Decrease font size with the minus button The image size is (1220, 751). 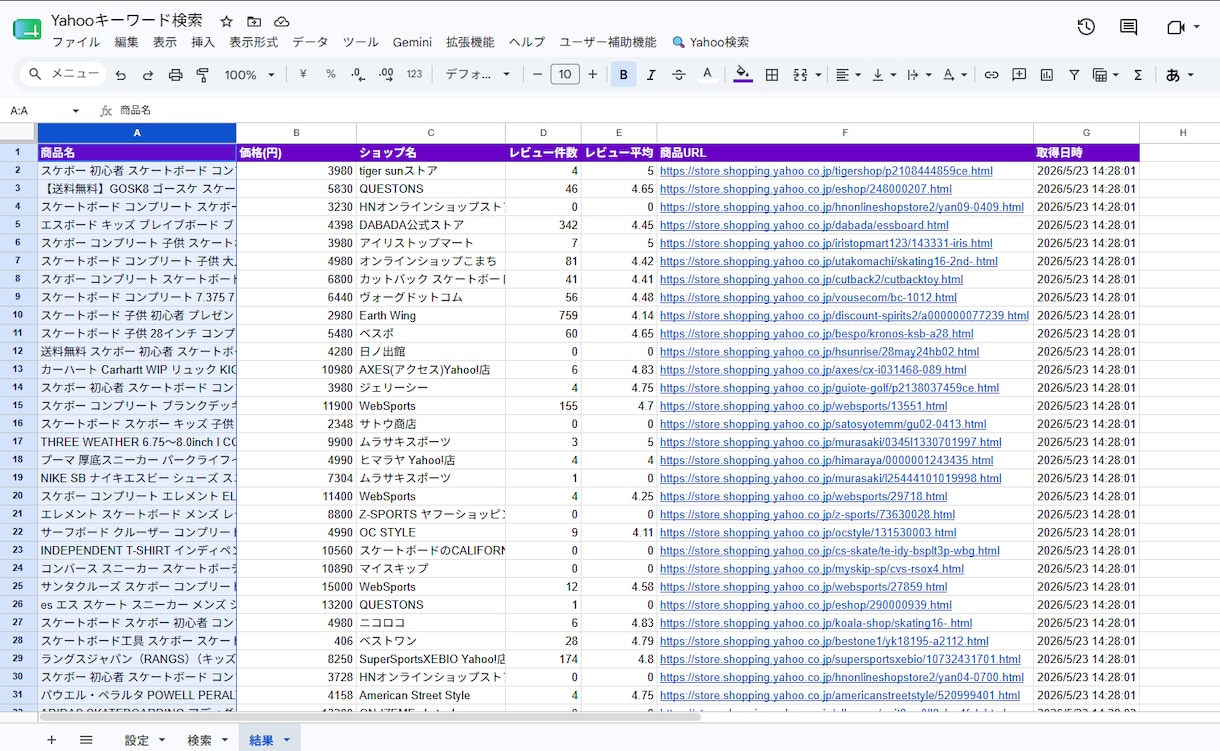click(537, 74)
